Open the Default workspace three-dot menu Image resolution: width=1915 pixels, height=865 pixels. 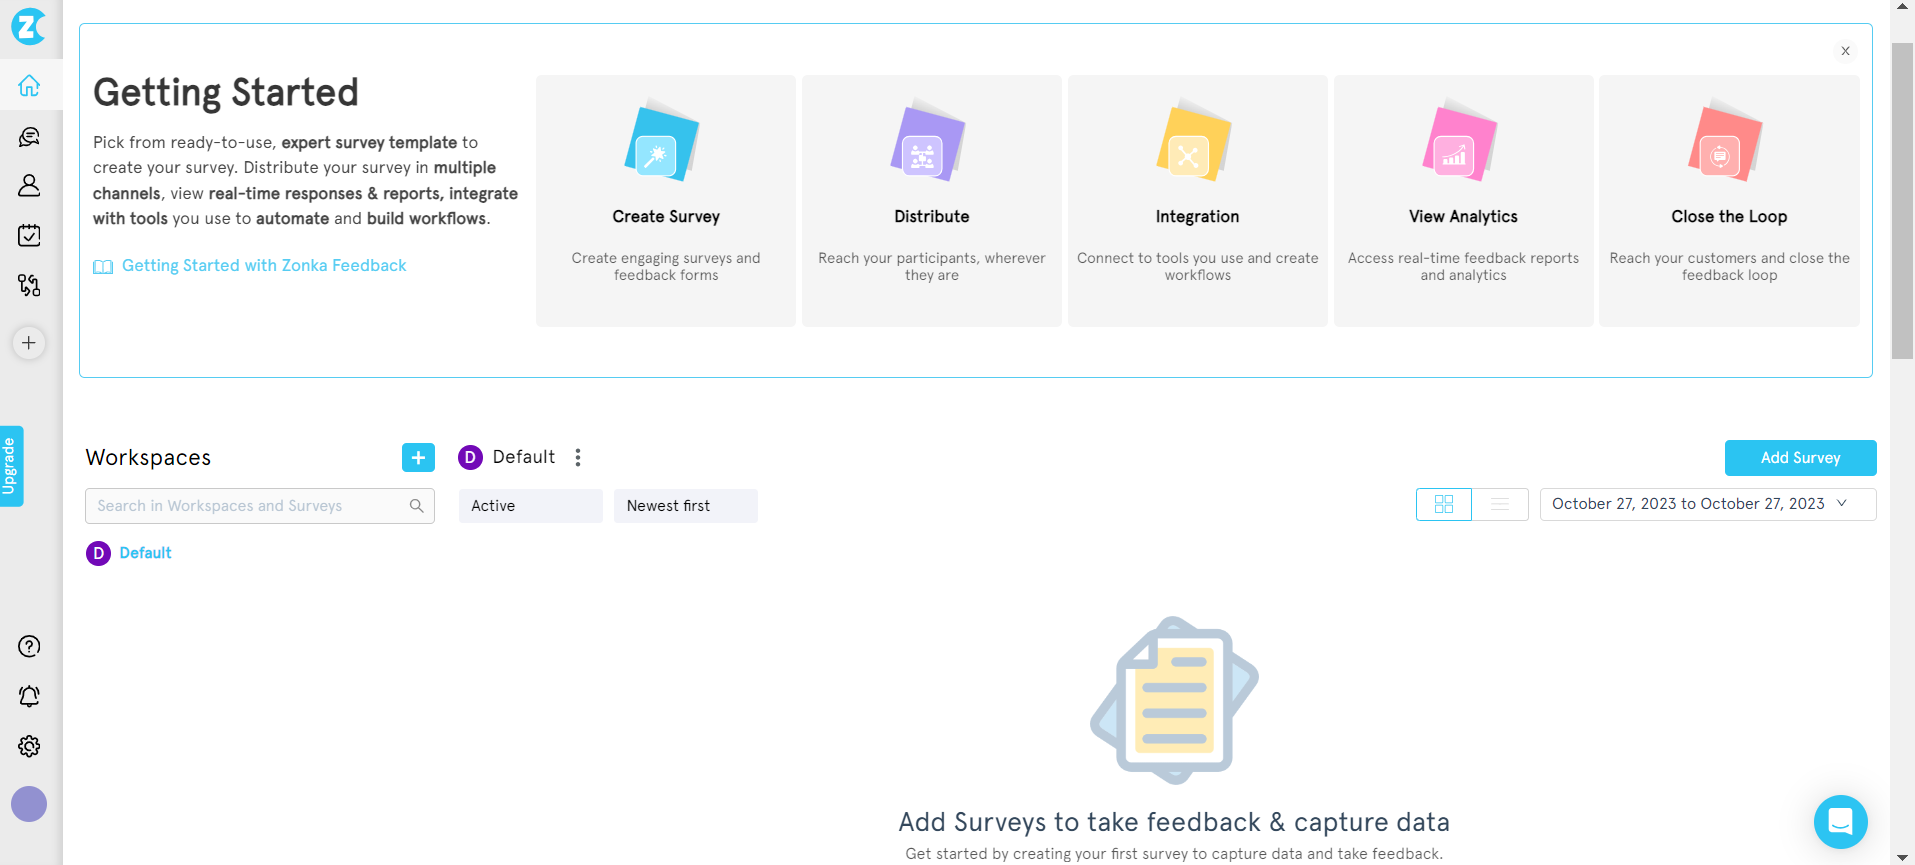578,457
